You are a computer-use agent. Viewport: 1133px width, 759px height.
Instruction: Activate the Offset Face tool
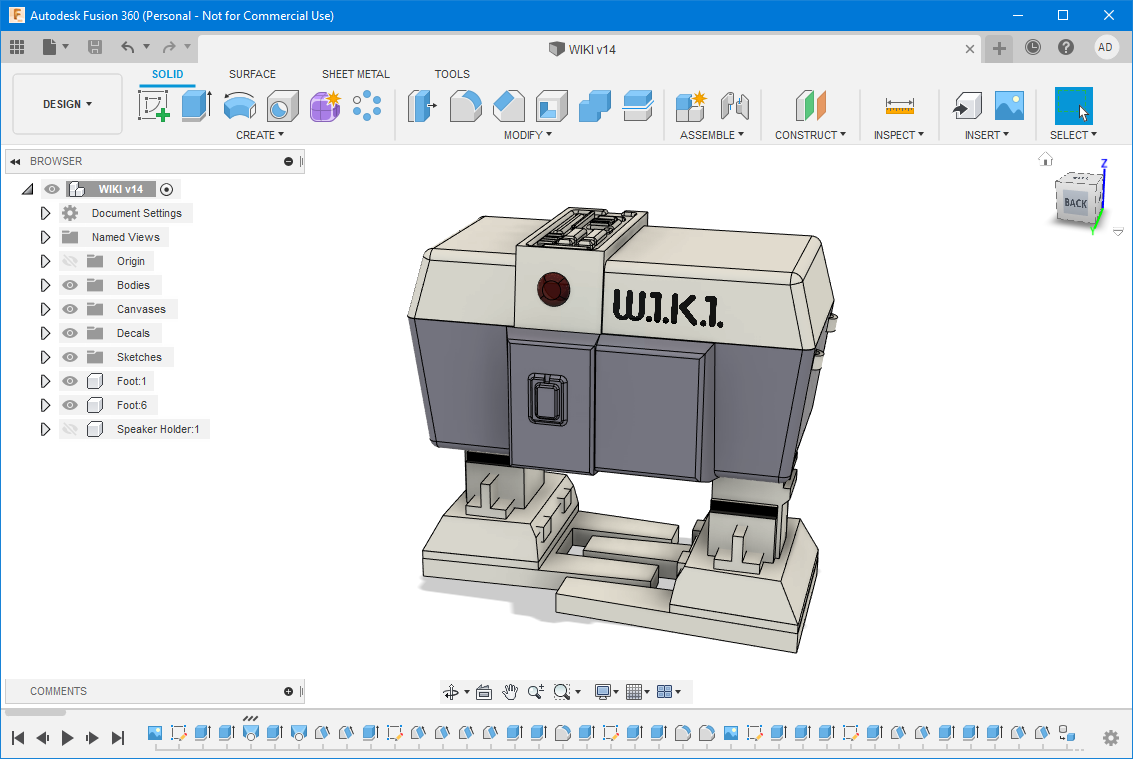637,106
